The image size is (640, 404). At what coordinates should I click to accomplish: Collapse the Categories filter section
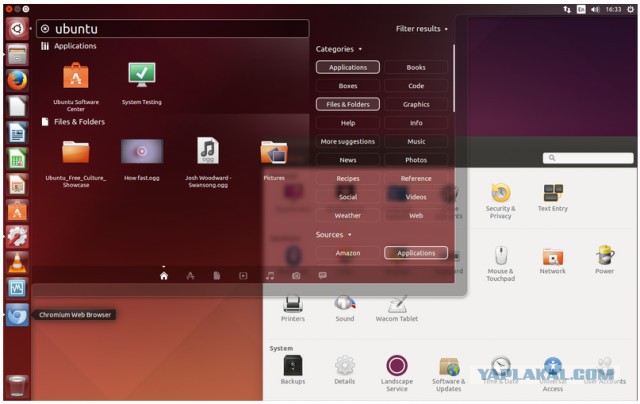(339, 49)
